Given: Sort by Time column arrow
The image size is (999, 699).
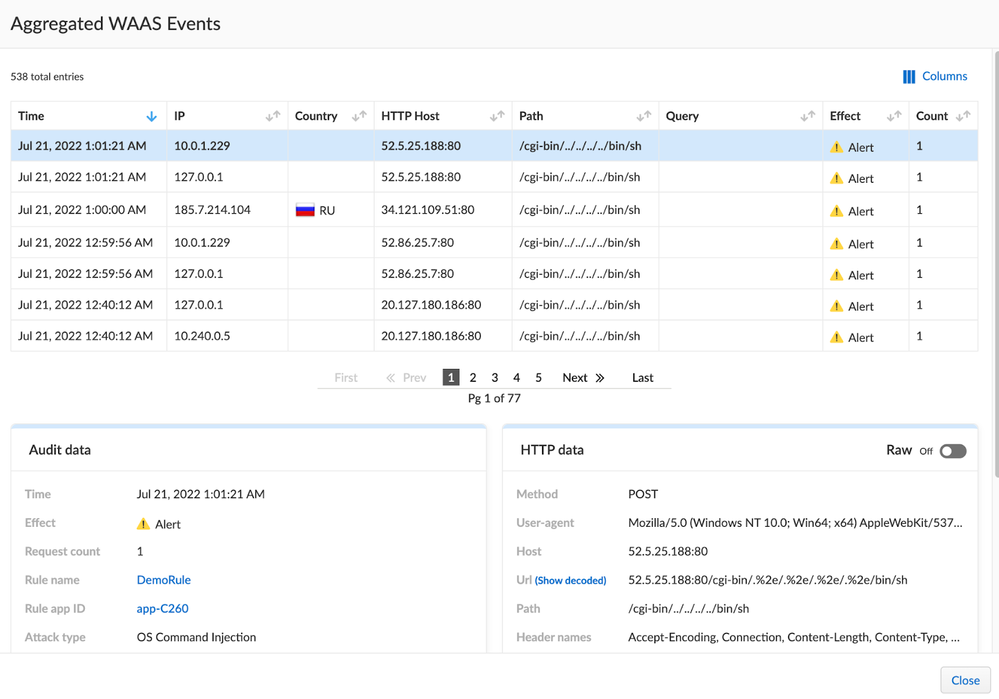Looking at the screenshot, I should pyautogui.click(x=151, y=117).
